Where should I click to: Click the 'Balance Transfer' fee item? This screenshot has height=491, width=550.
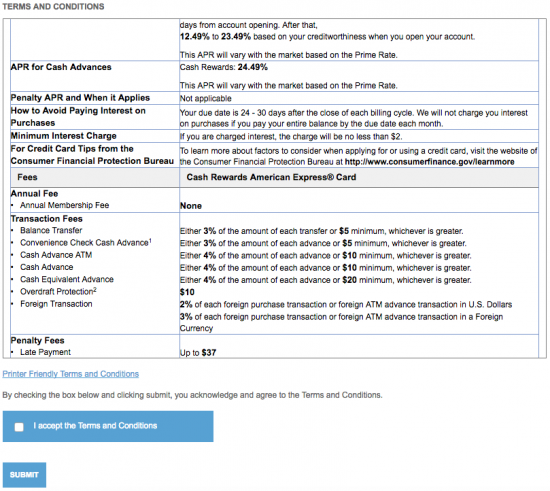[51, 230]
